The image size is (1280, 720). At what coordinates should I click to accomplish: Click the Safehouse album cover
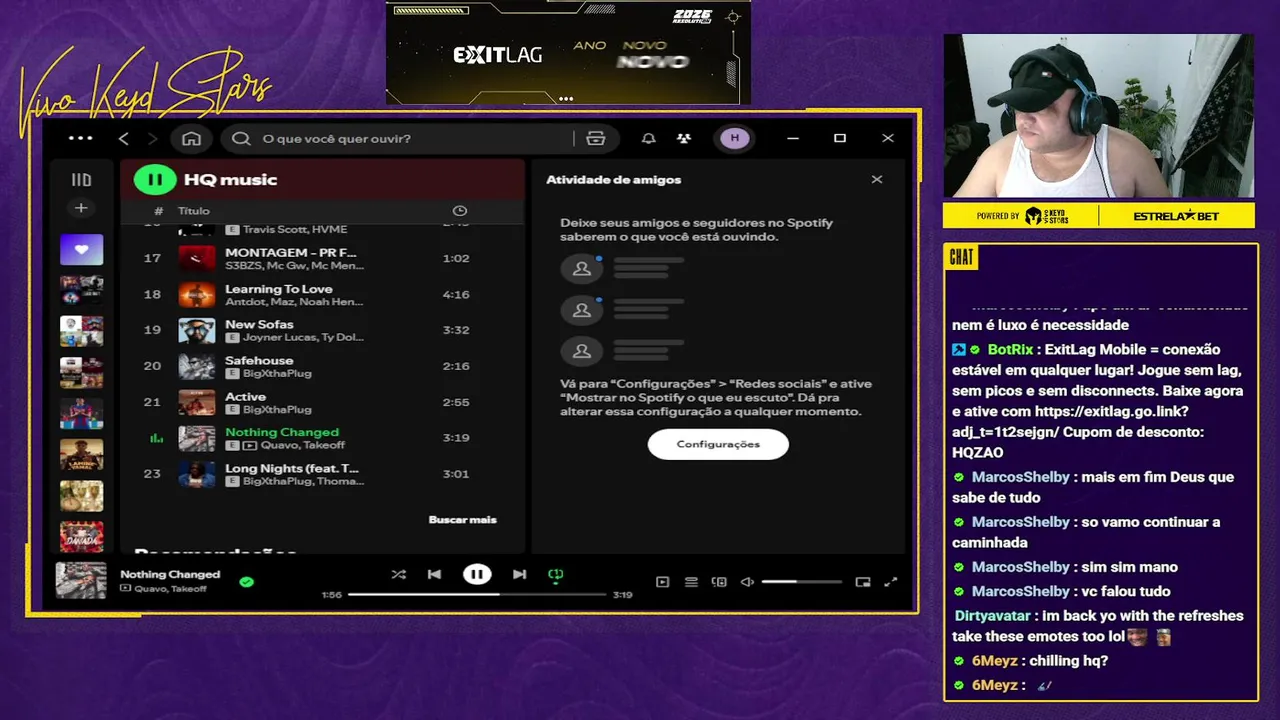[x=197, y=367]
